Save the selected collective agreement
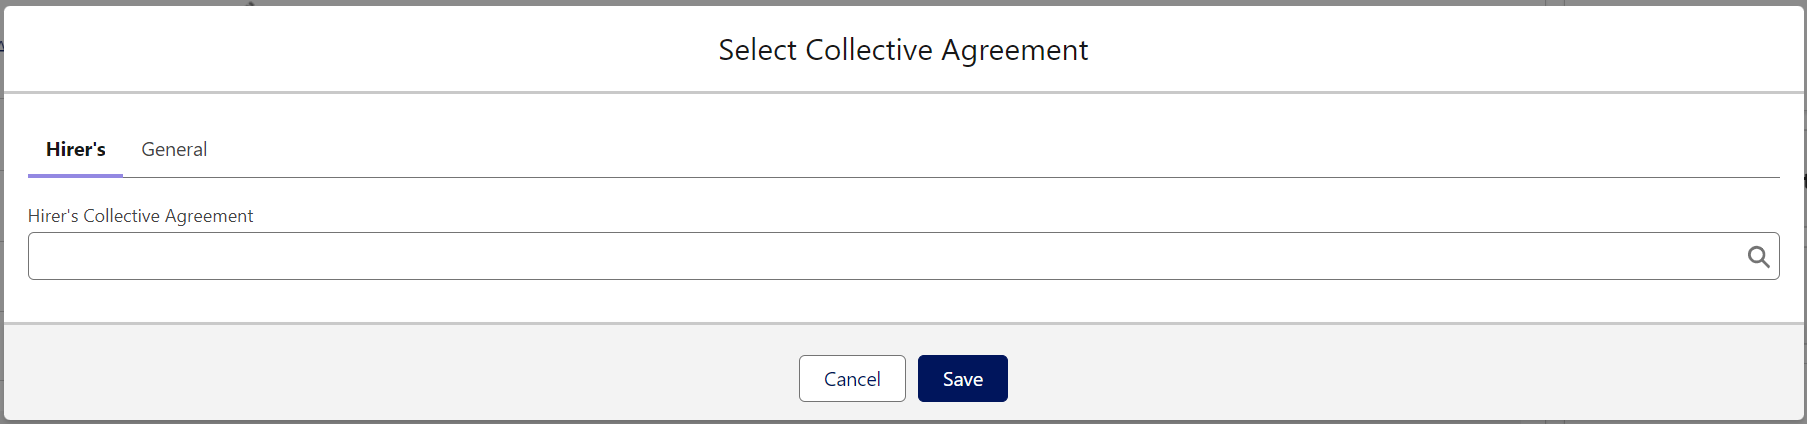 962,379
